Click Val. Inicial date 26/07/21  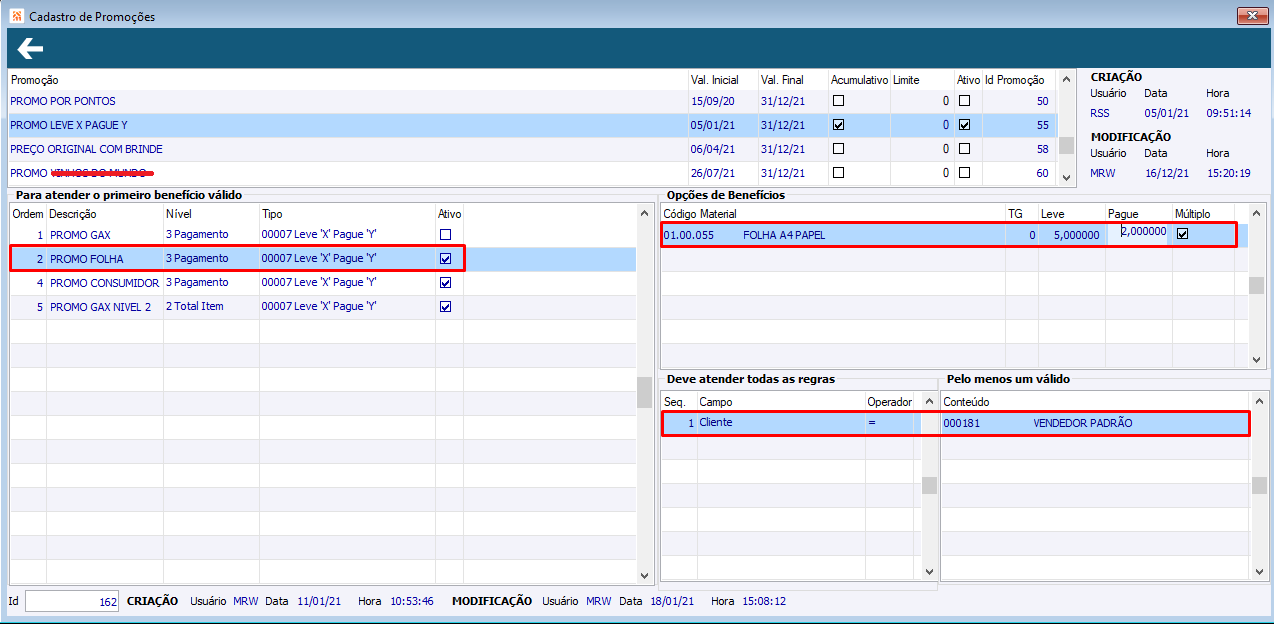pyautogui.click(x=712, y=173)
